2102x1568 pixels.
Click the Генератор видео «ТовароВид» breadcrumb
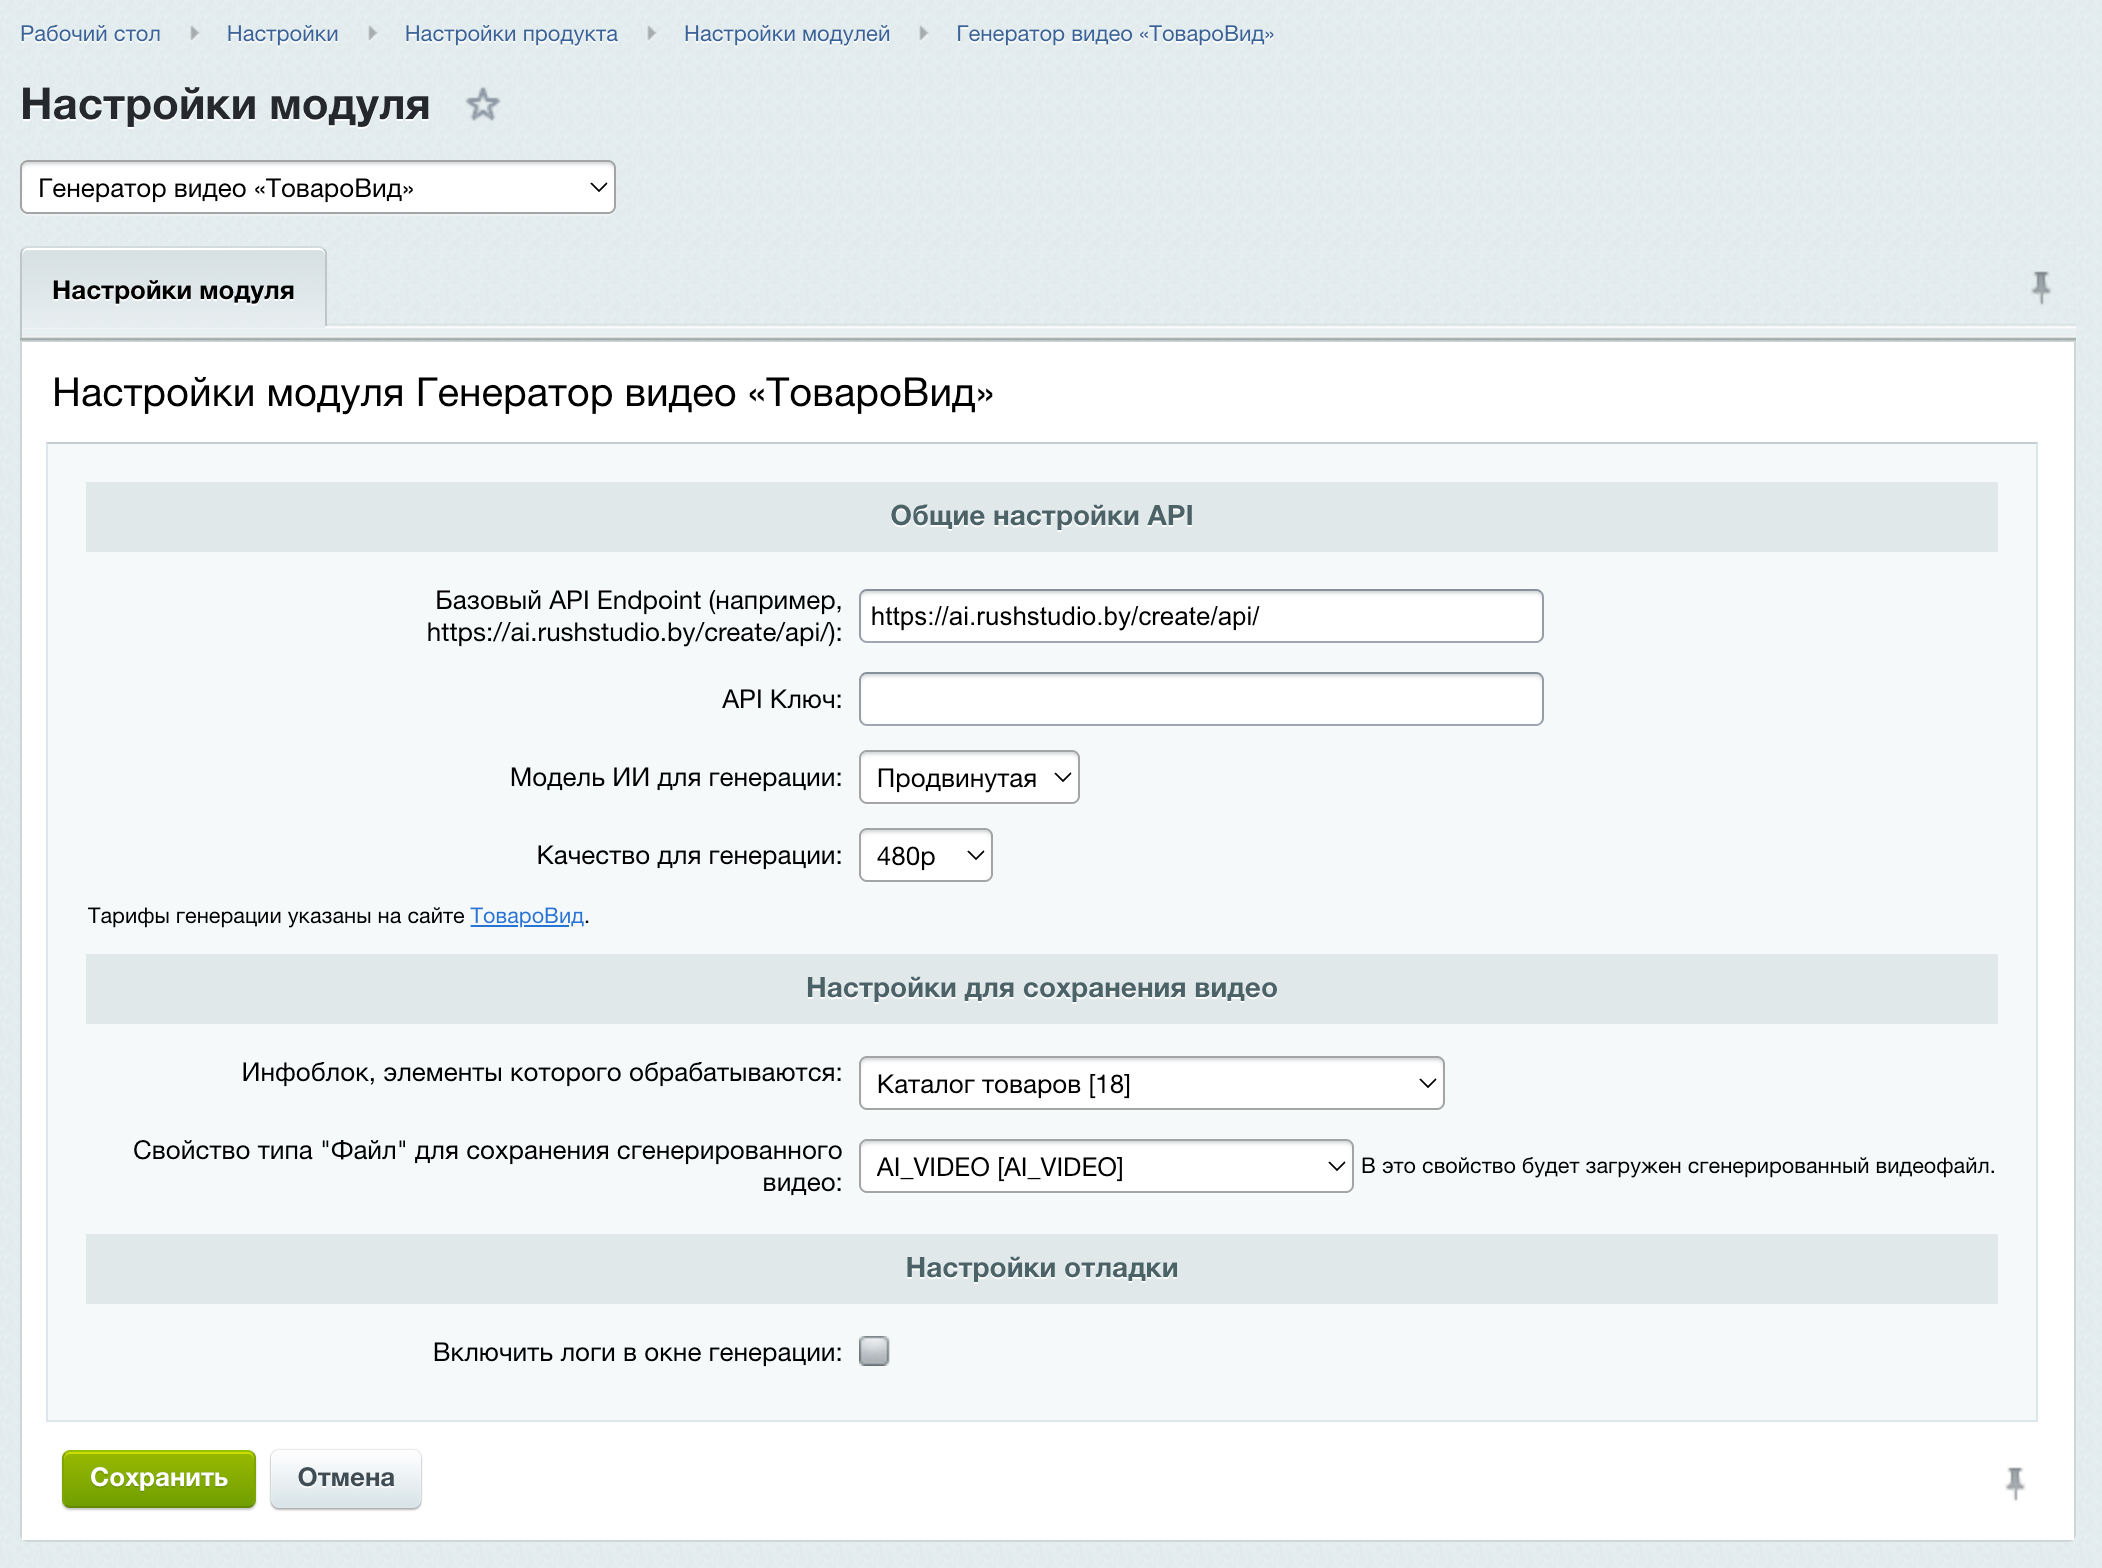pyautogui.click(x=1114, y=34)
